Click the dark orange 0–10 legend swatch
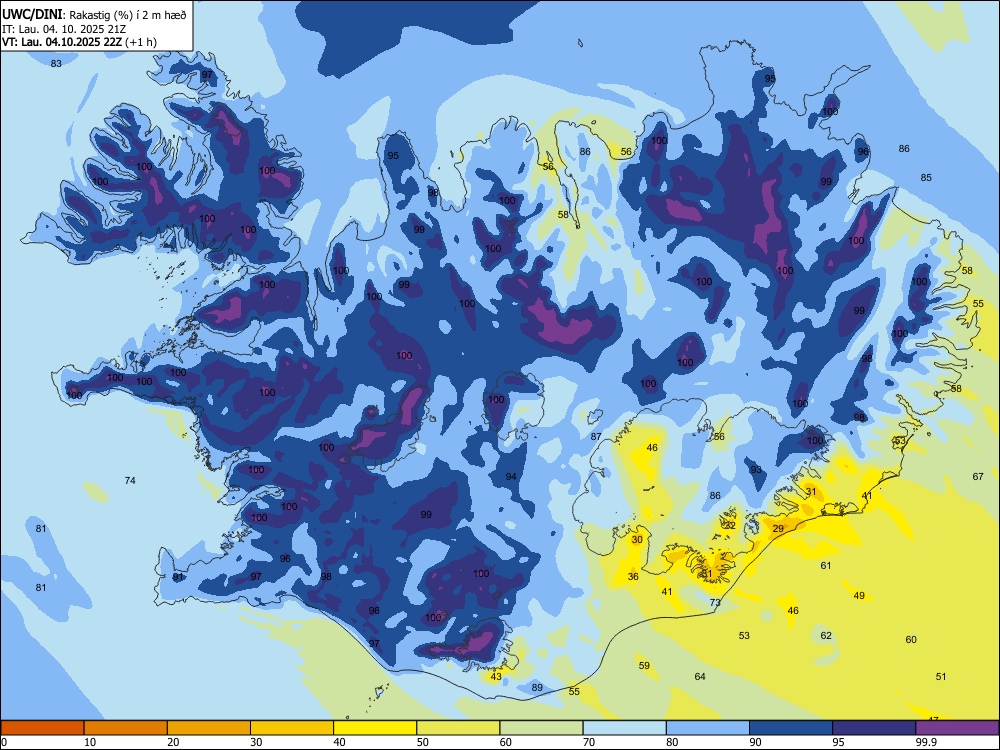The width and height of the screenshot is (1000, 750). 42,728
